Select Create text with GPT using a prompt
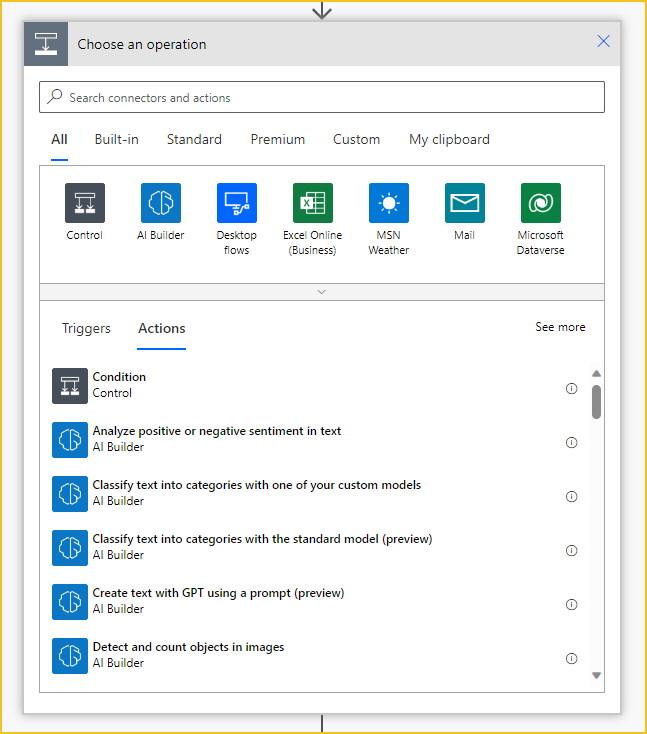This screenshot has height=734, width=647. tap(316, 602)
